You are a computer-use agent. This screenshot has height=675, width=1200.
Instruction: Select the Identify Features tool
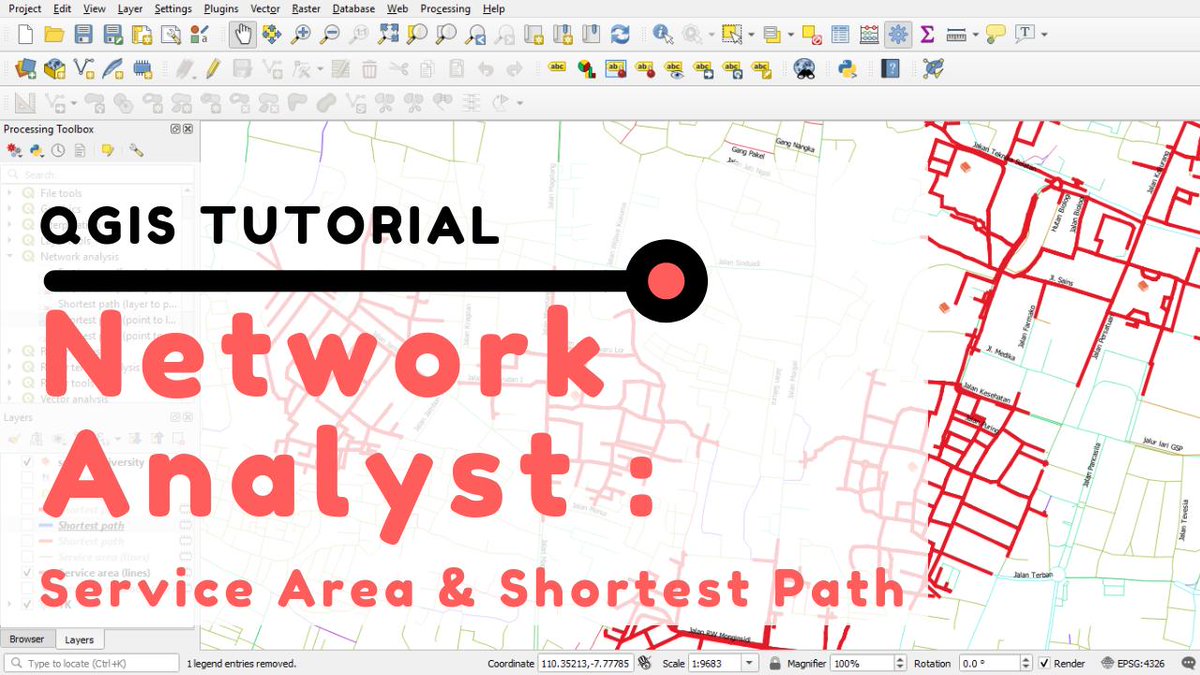[x=662, y=35]
